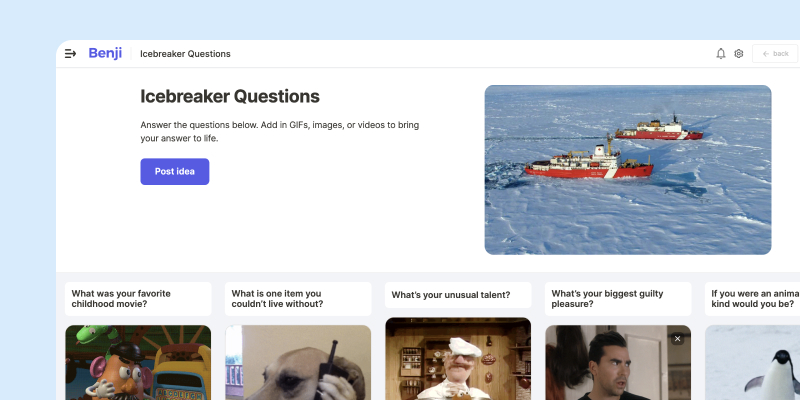Open the settings gear icon
Screen dimensions: 800x400
738,54
